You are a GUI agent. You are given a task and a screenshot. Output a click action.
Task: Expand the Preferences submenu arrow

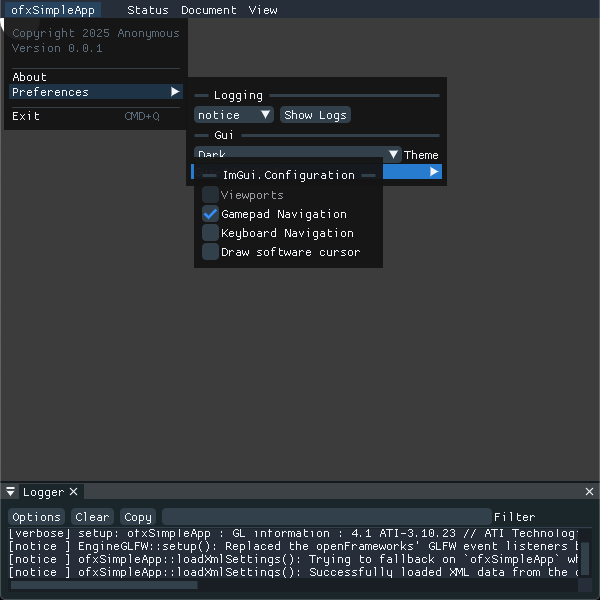click(175, 92)
